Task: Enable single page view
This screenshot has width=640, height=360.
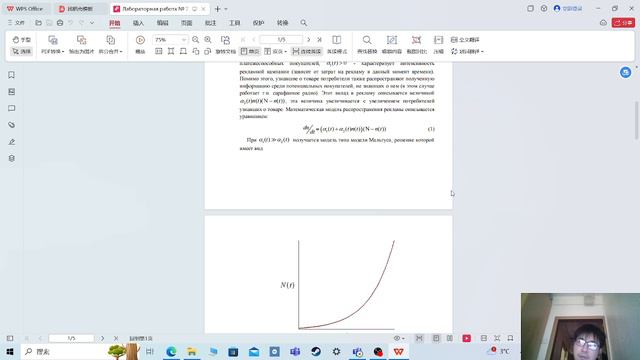Action: click(x=250, y=51)
